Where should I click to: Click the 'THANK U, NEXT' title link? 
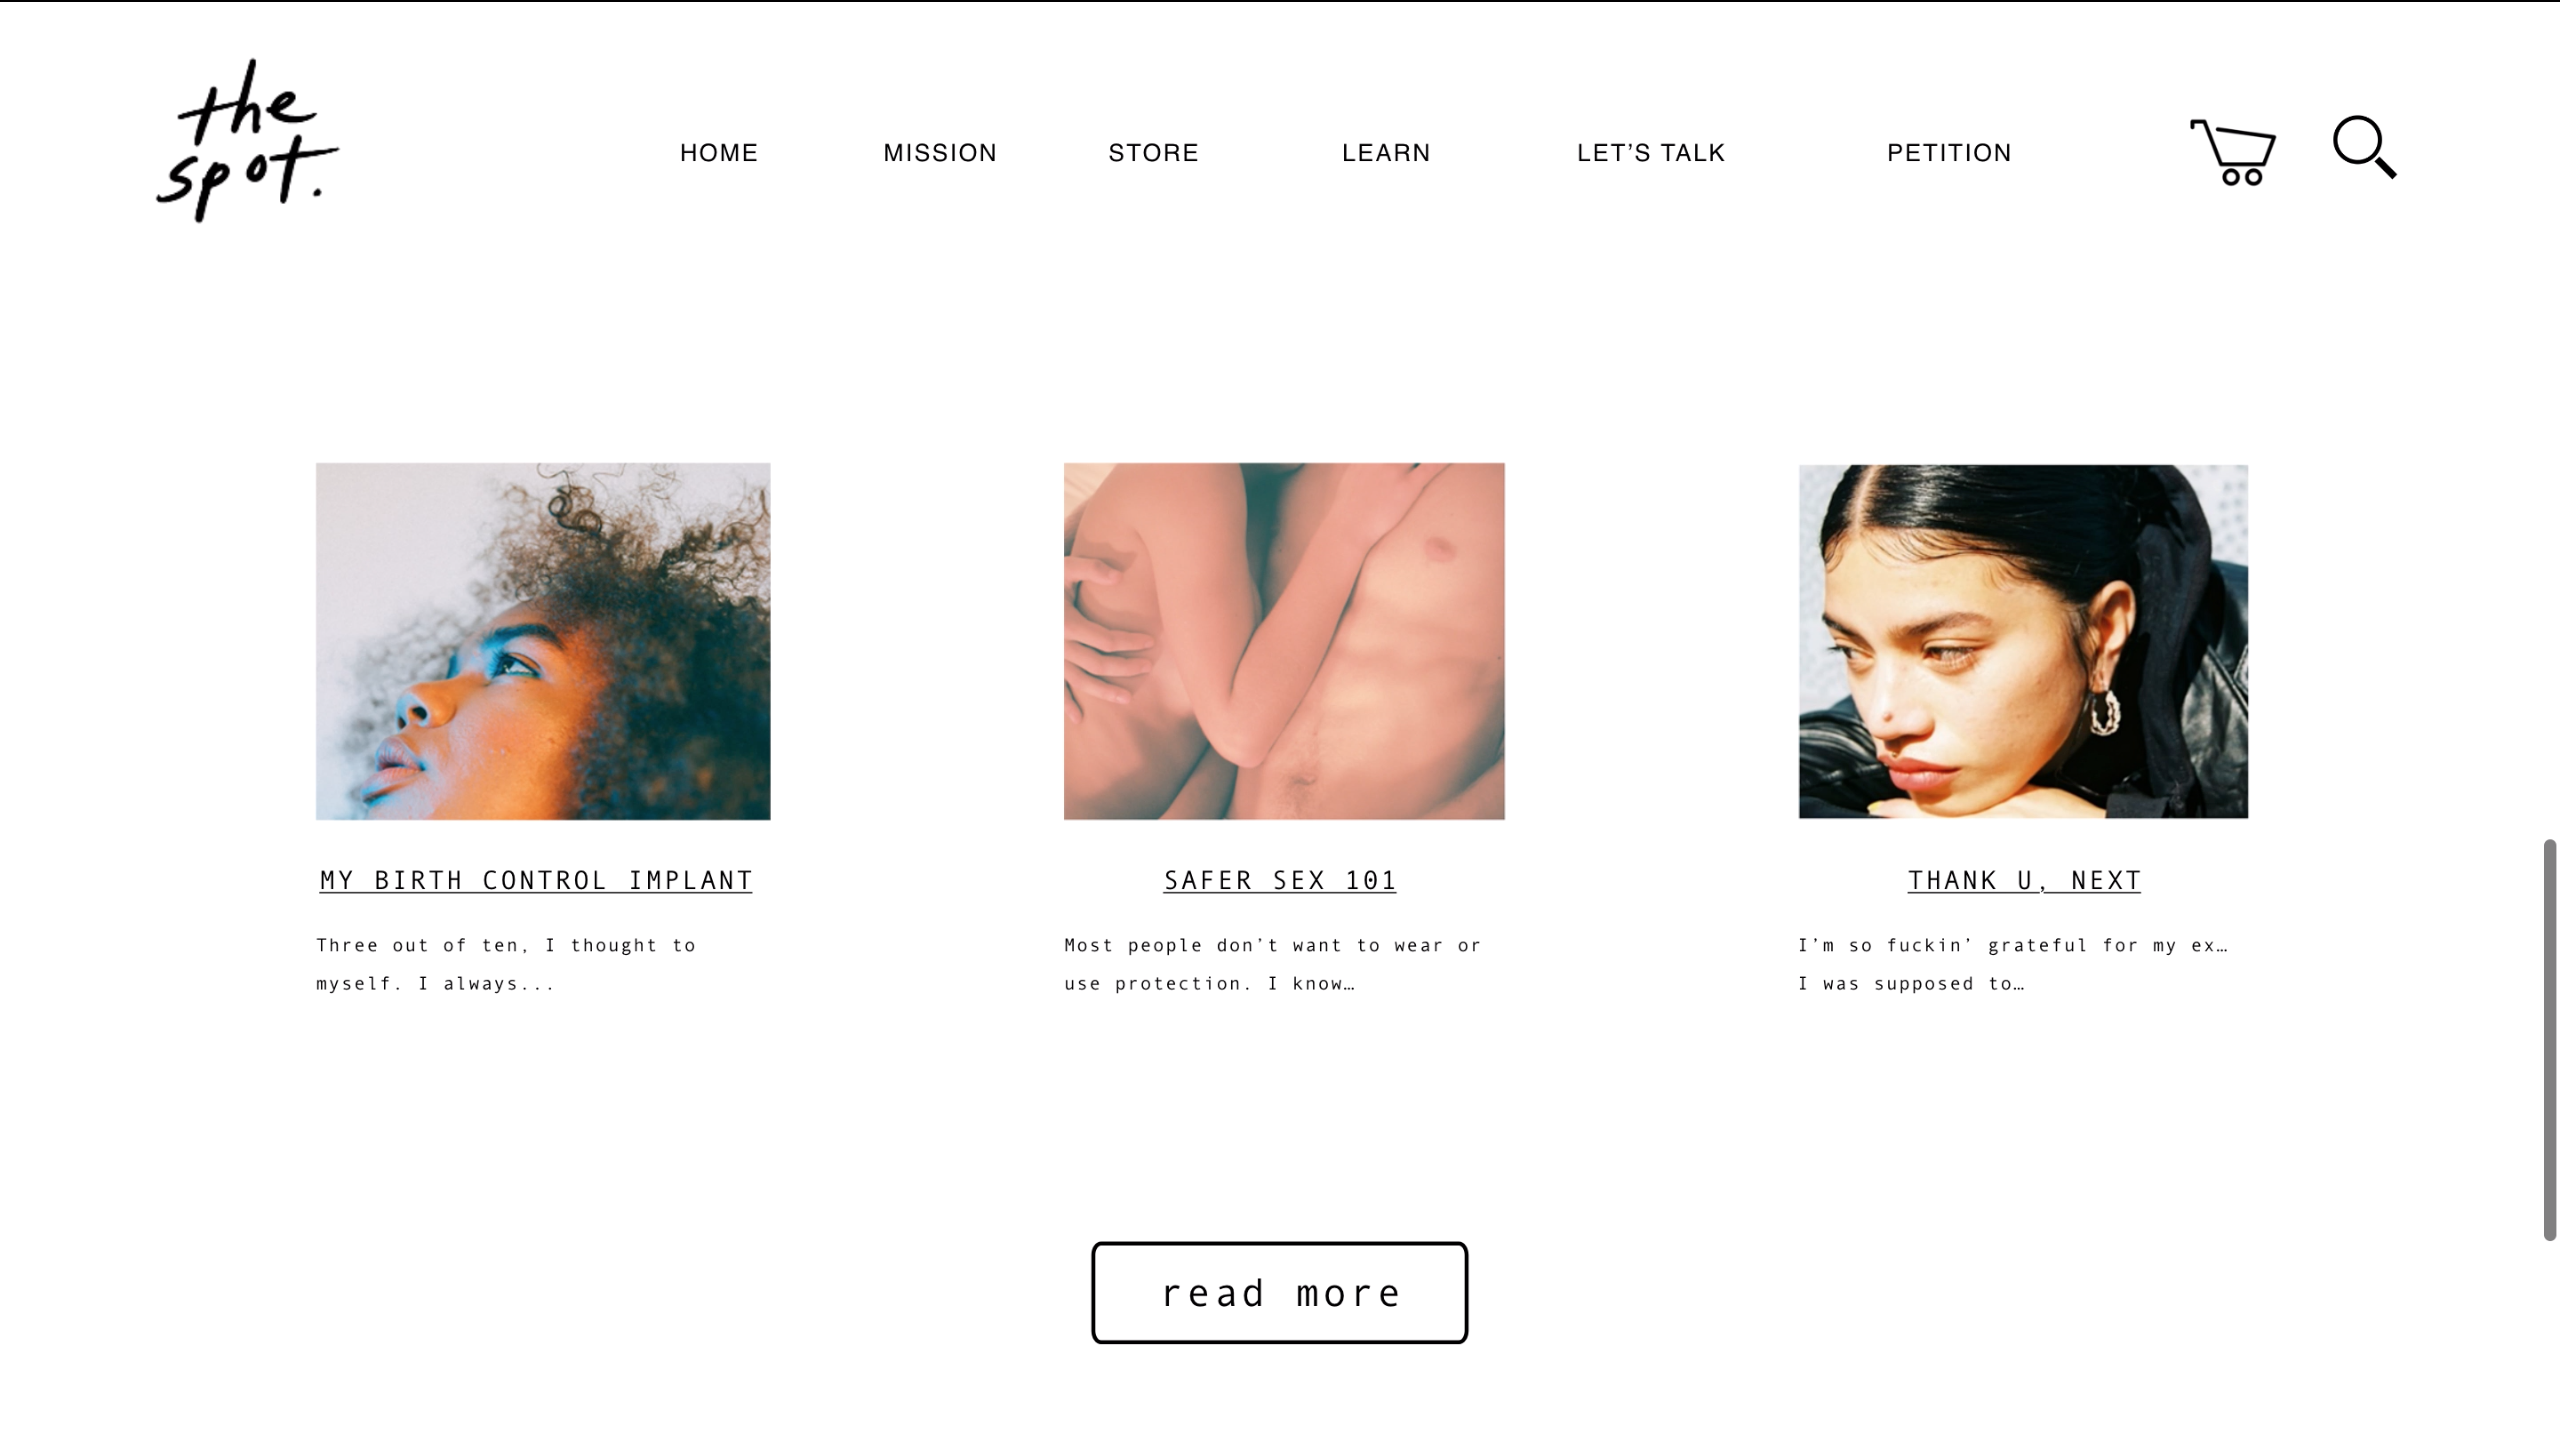[2024, 880]
